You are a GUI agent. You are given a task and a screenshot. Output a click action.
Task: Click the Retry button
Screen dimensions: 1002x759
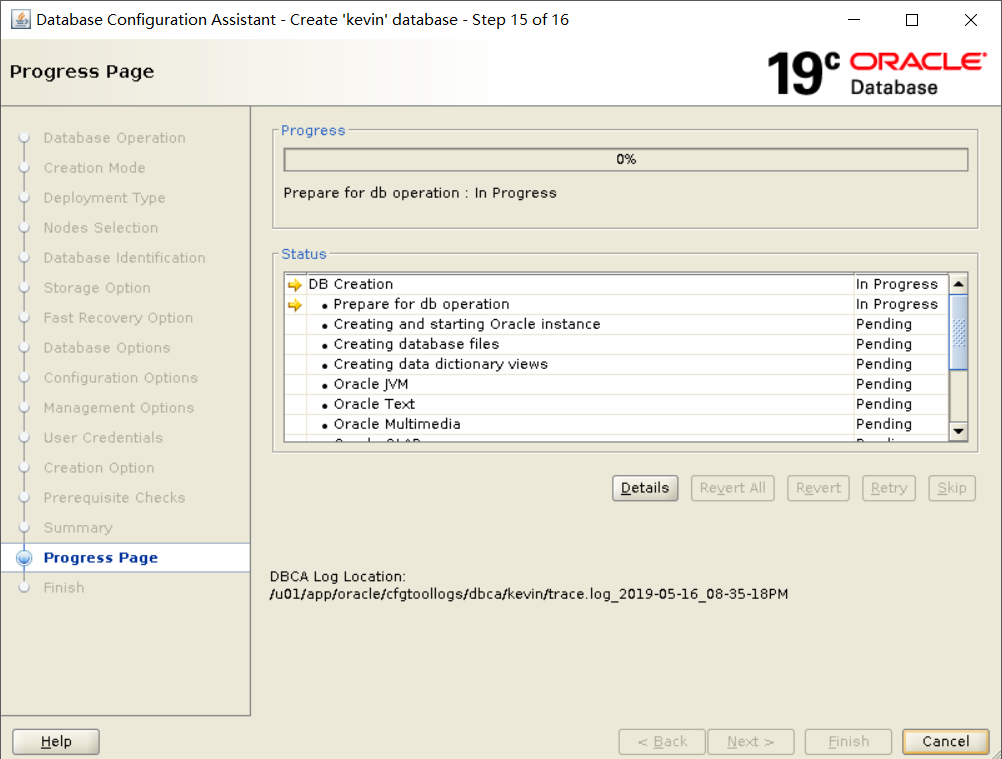(x=888, y=488)
